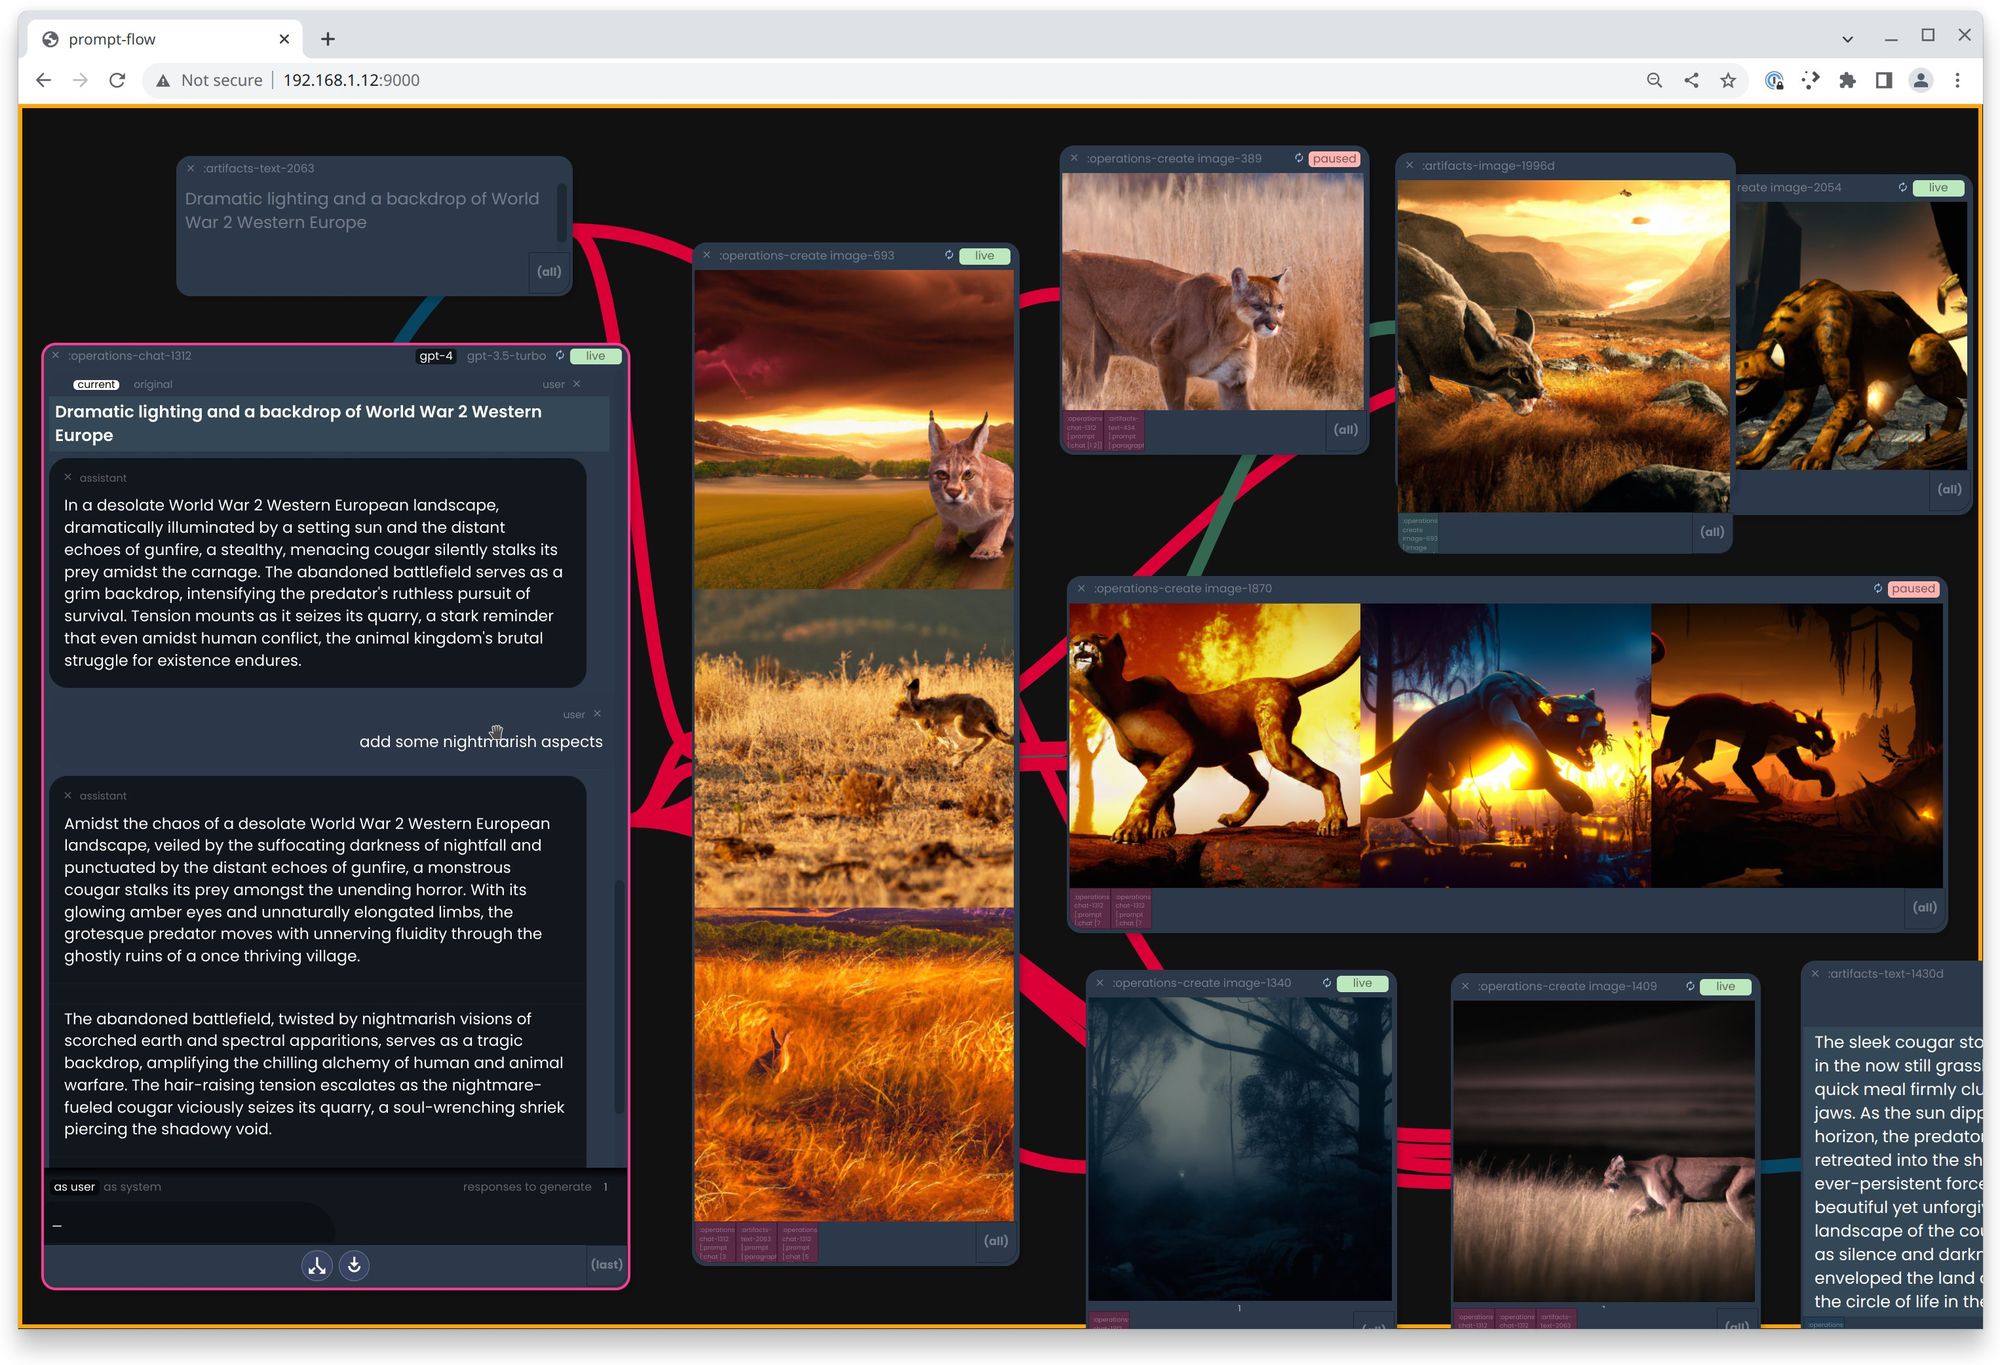Toggle paused status on create image-1870
The image size is (2000, 1365).
1912,589
